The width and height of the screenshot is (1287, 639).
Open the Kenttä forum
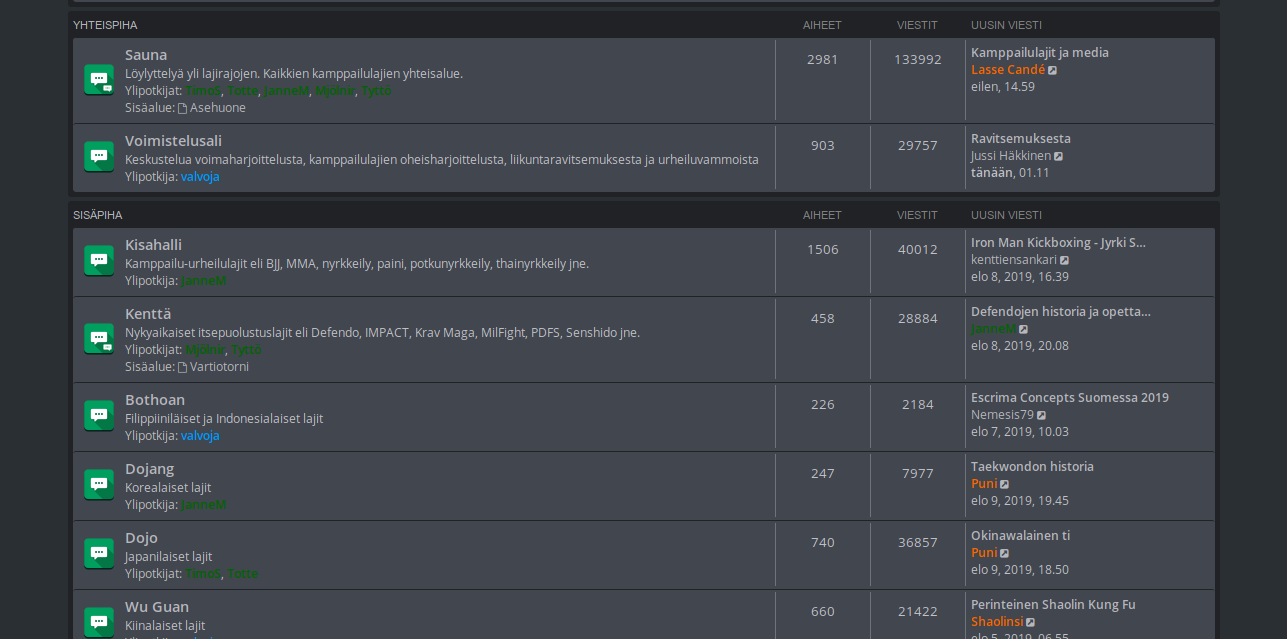[148, 314]
